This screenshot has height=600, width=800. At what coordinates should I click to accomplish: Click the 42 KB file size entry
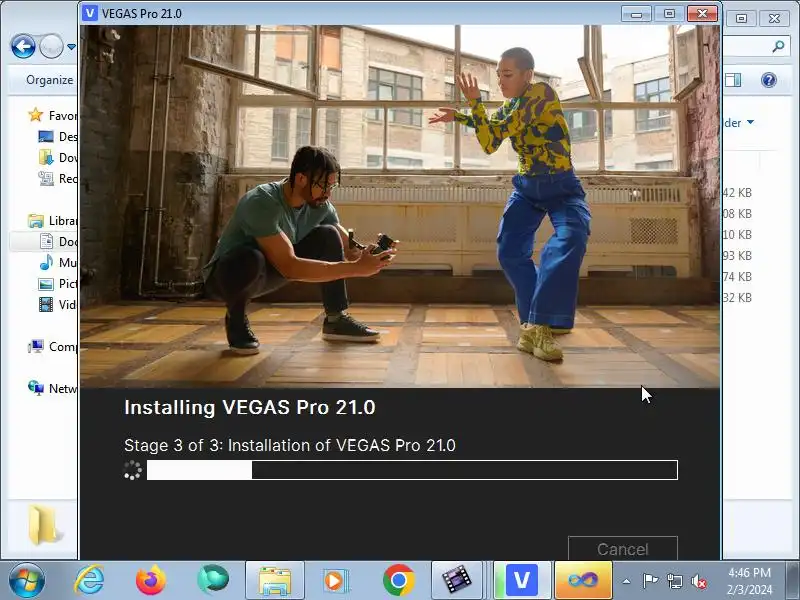click(x=737, y=192)
